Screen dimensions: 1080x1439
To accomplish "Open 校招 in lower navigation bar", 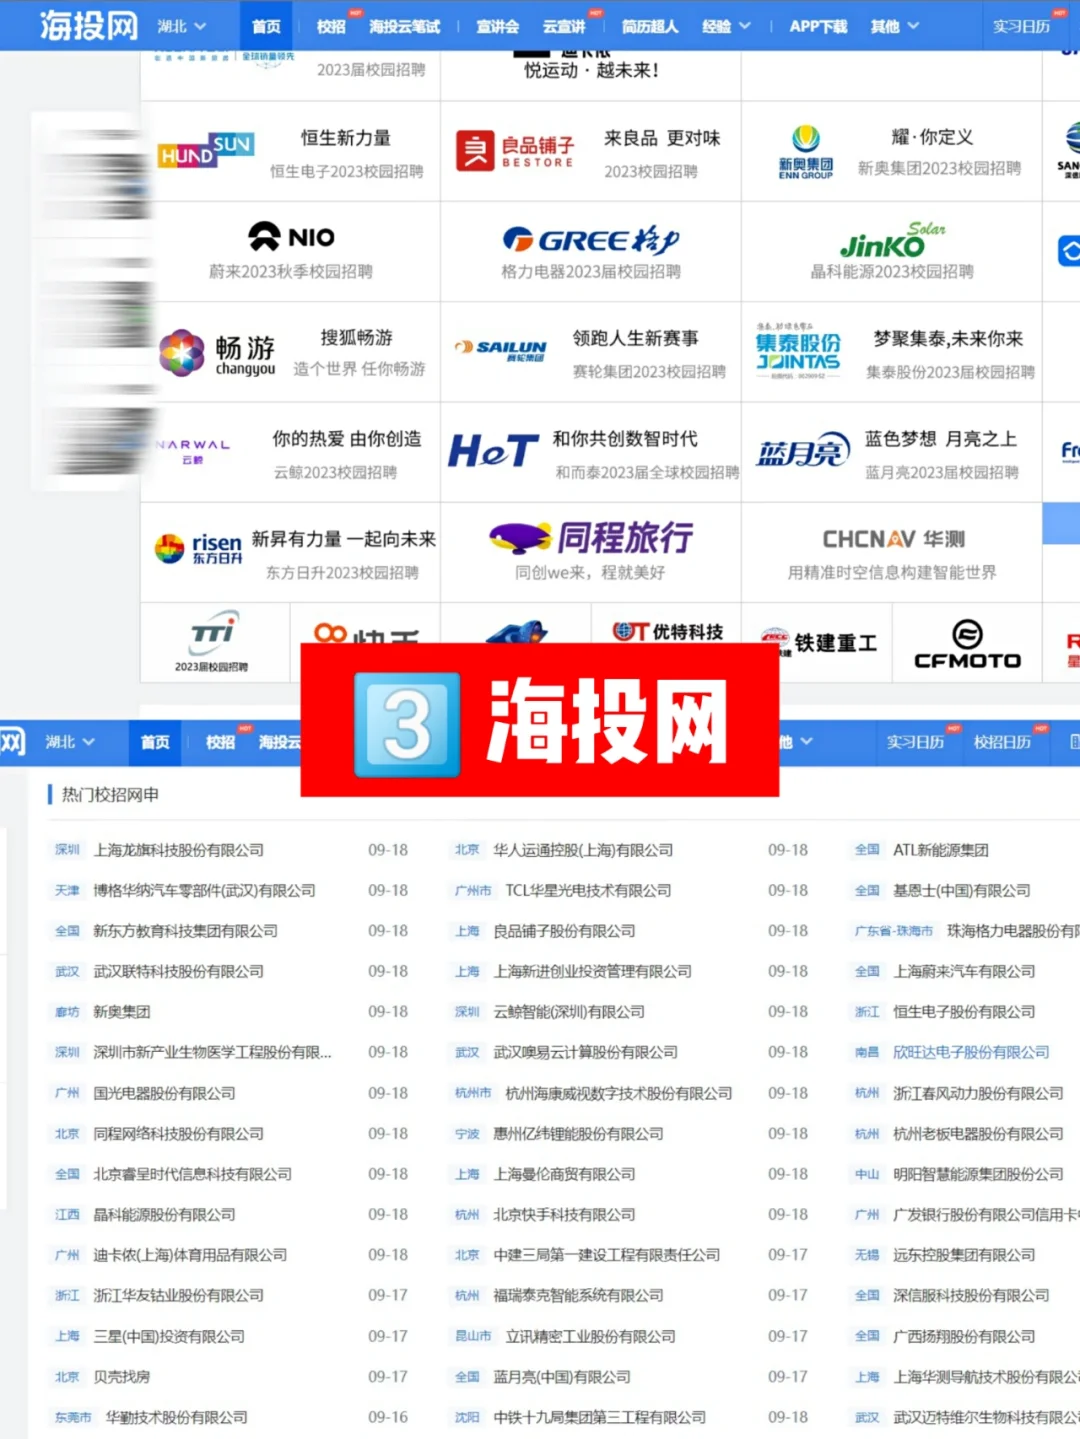I will pos(220,742).
